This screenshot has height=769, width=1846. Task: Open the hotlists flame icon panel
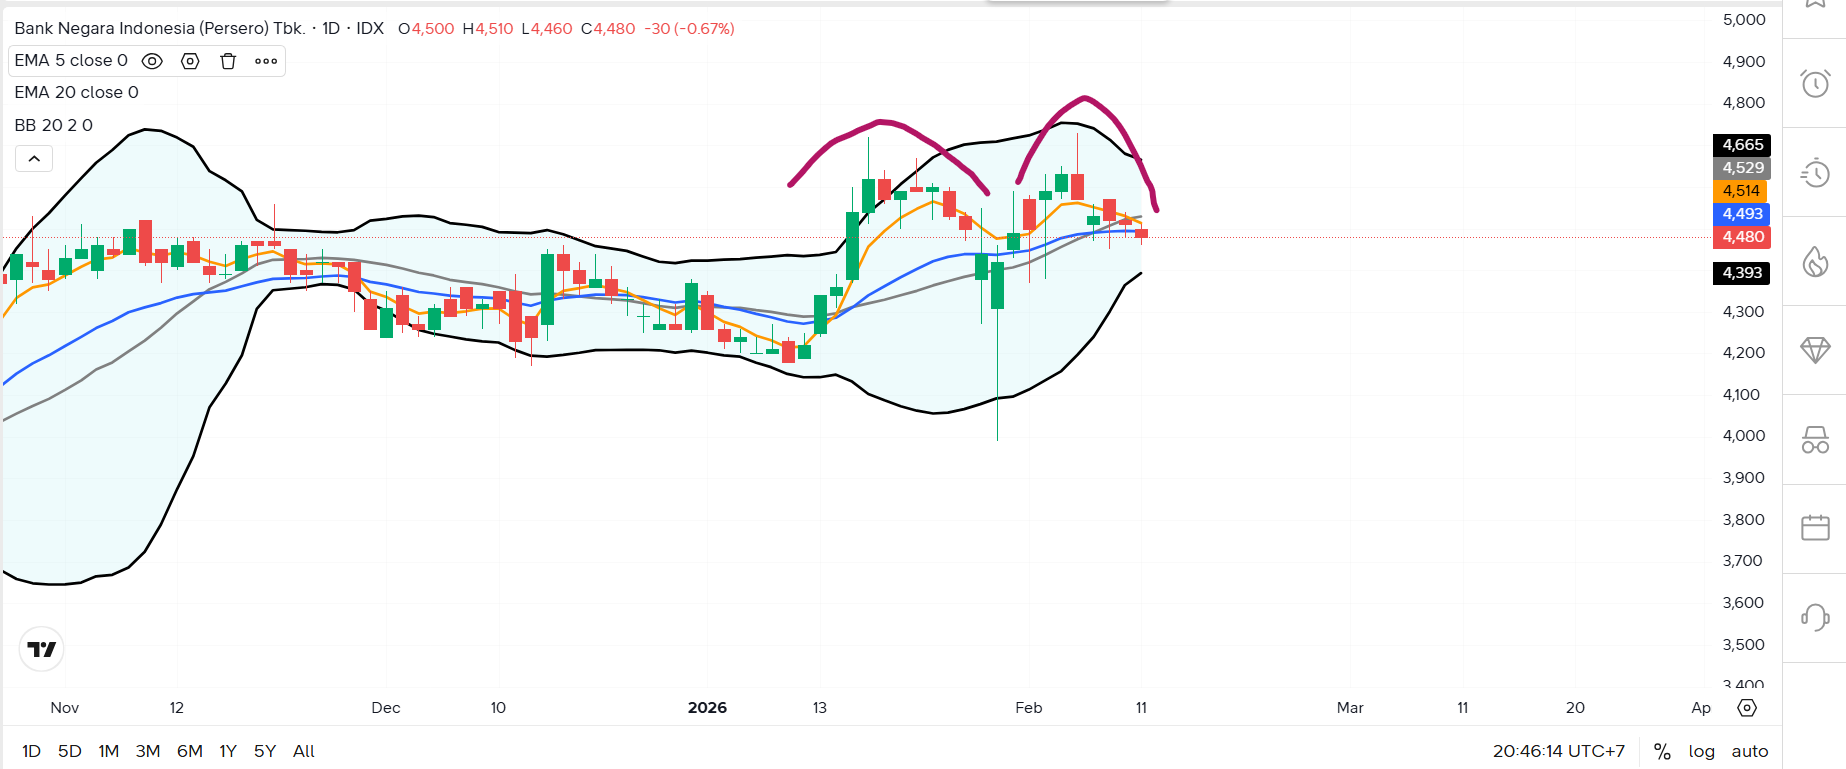pyautogui.click(x=1815, y=262)
